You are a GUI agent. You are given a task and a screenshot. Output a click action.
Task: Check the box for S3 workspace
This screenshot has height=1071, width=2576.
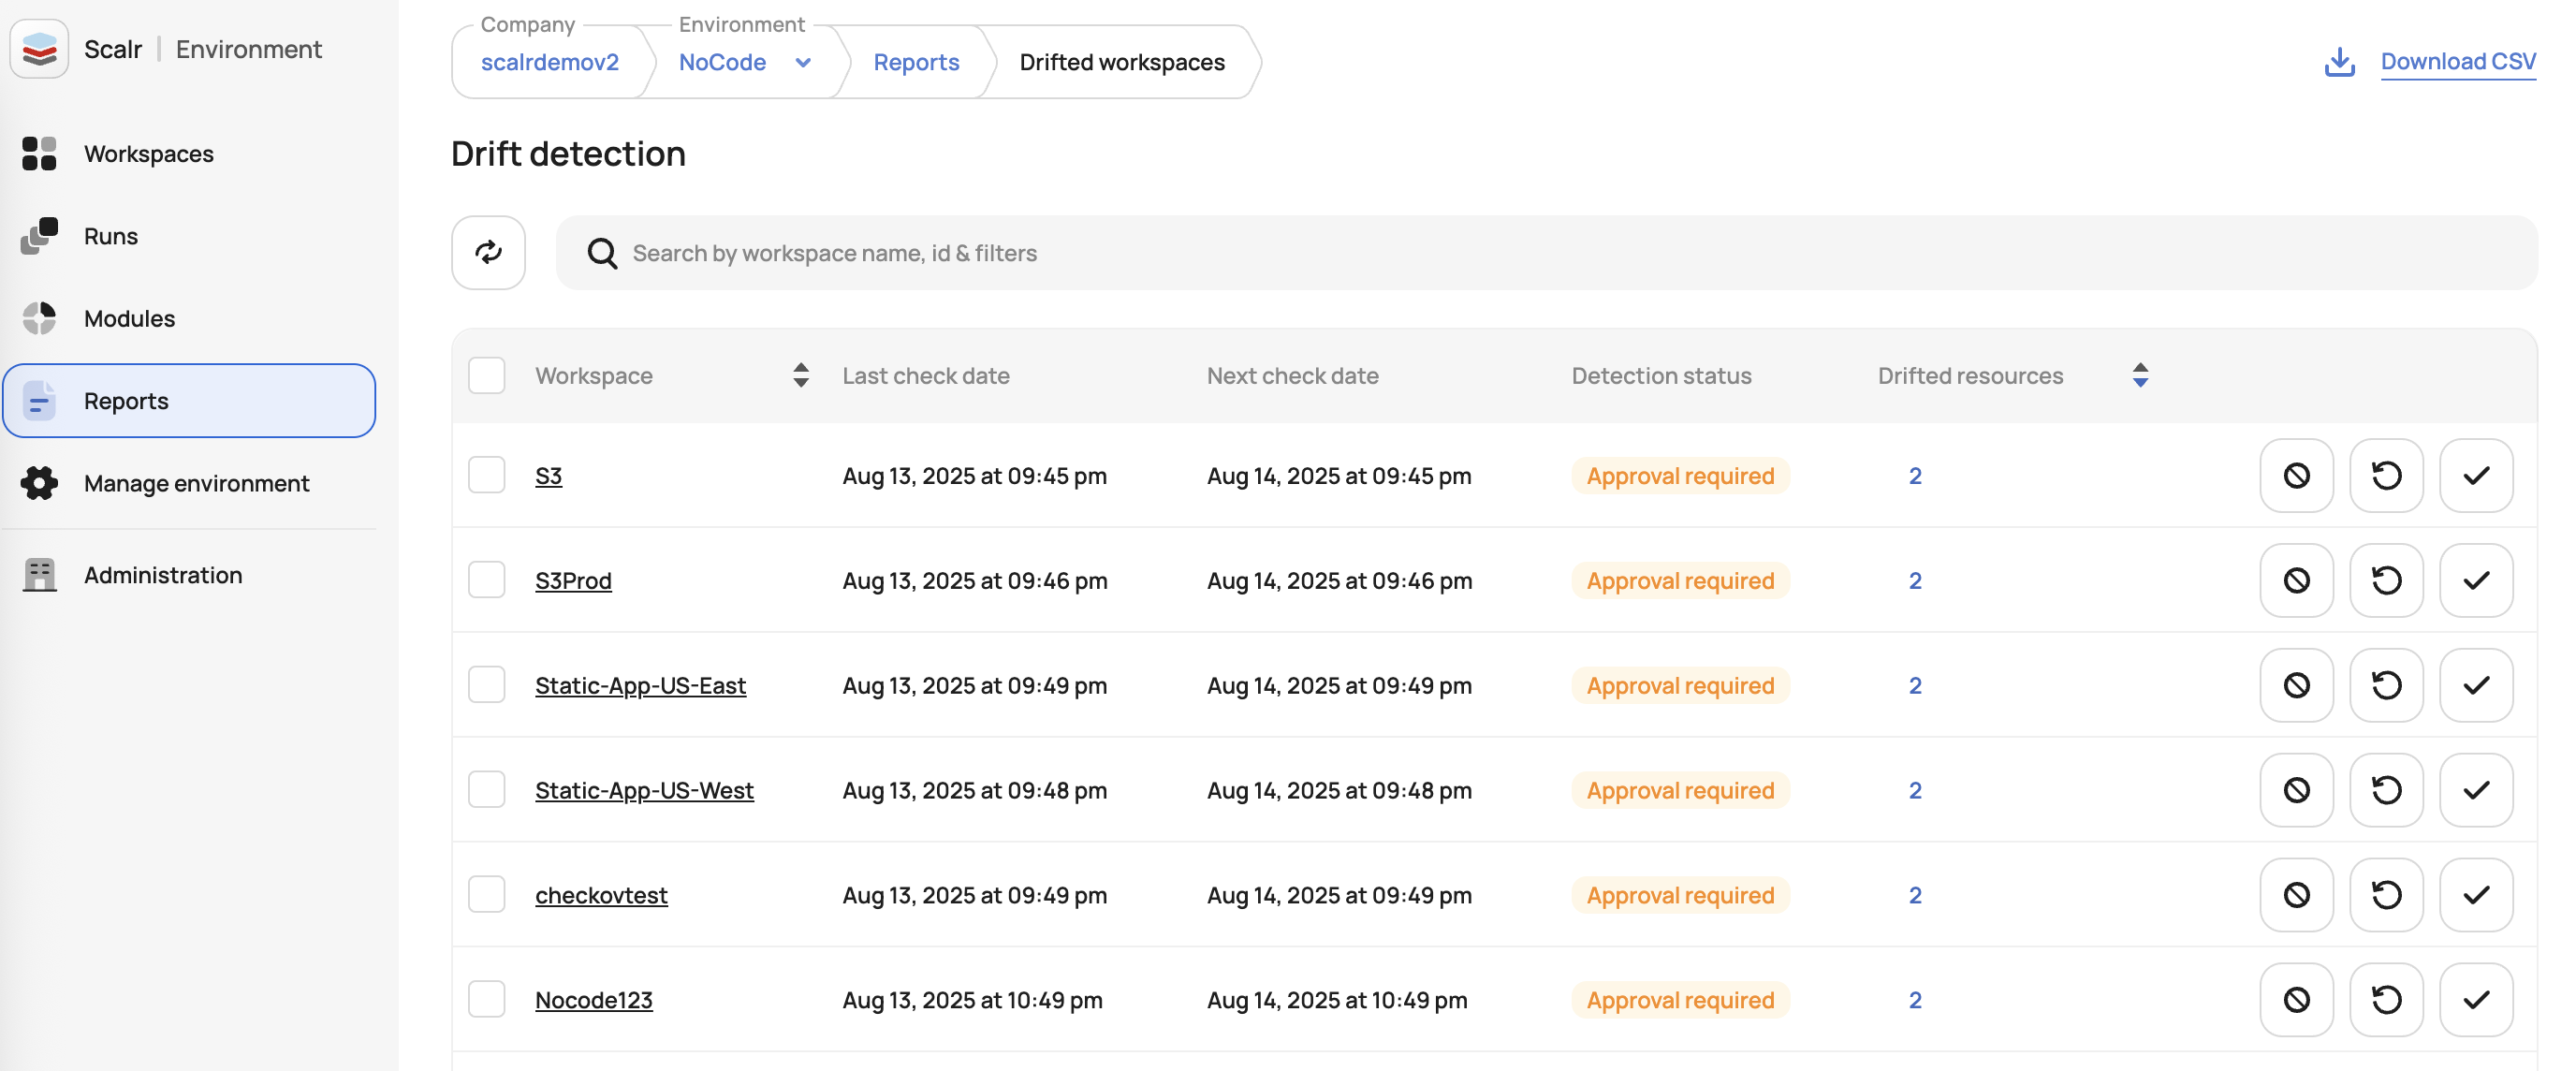(x=487, y=476)
